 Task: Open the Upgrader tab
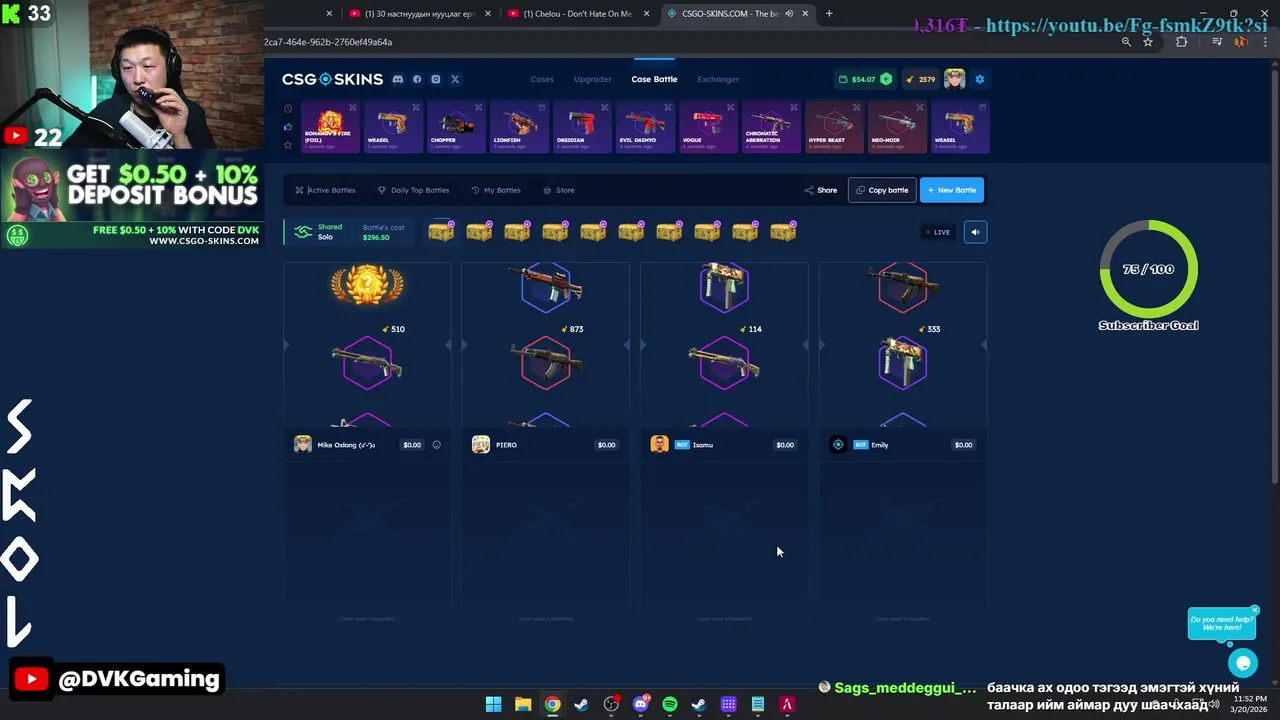pyautogui.click(x=592, y=79)
